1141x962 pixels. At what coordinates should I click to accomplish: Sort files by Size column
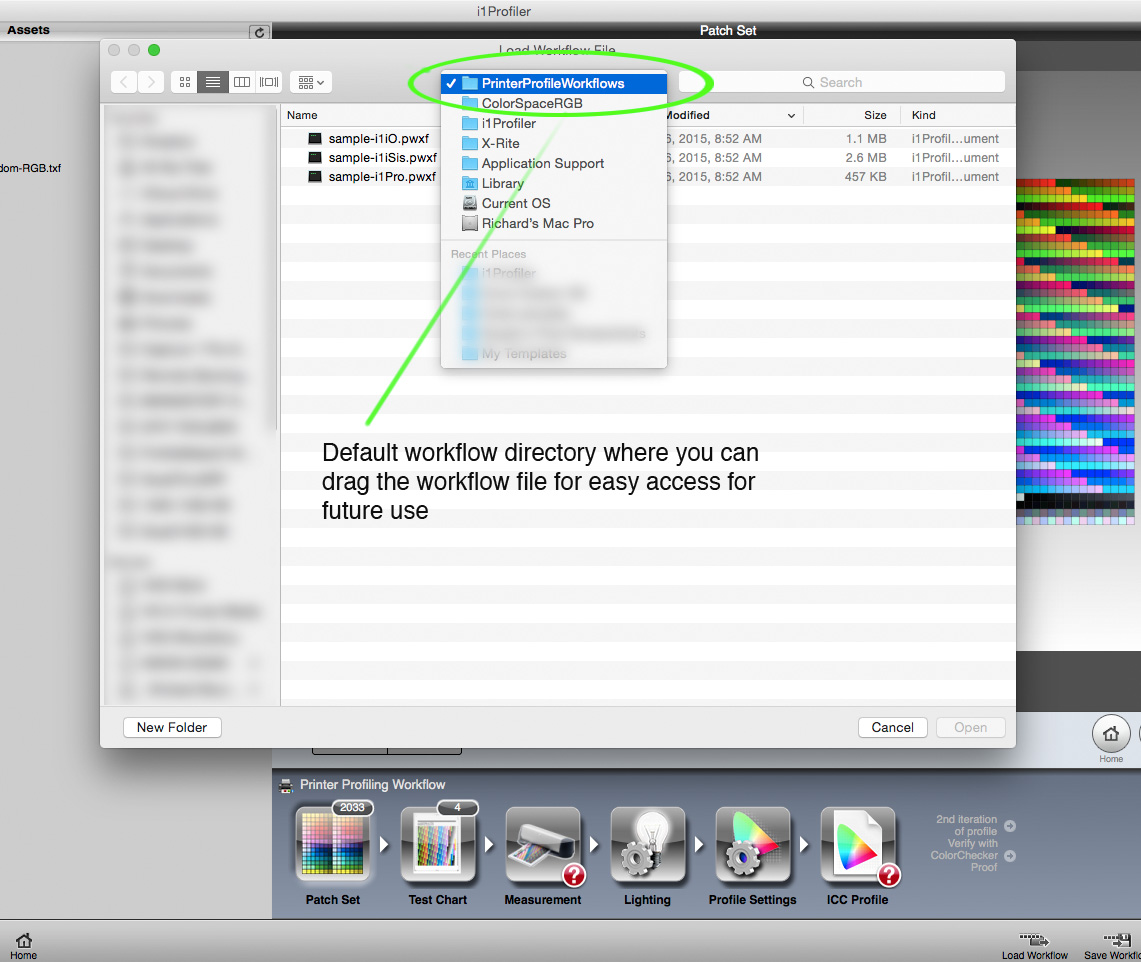click(x=875, y=115)
